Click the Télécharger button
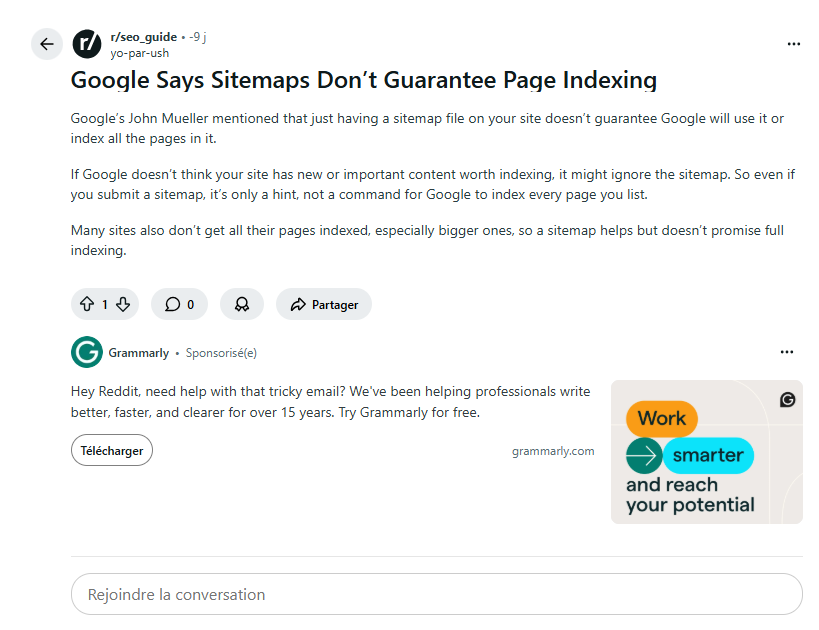 111,450
